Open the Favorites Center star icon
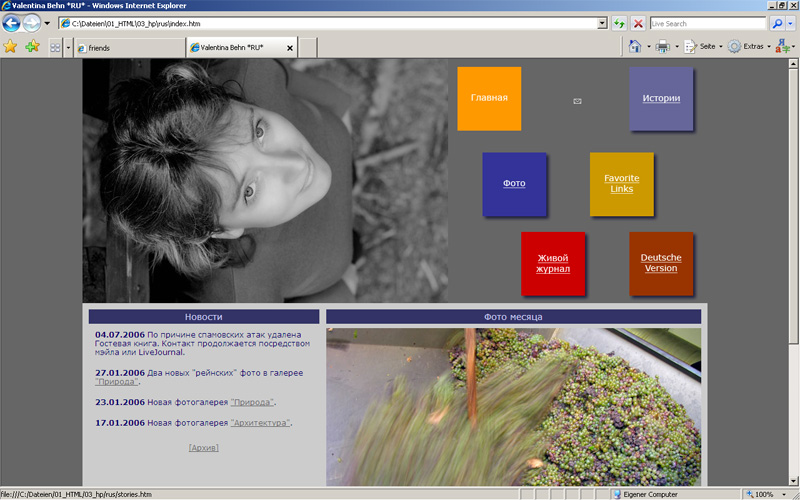Screen dimensions: 800x500 tap(10, 47)
